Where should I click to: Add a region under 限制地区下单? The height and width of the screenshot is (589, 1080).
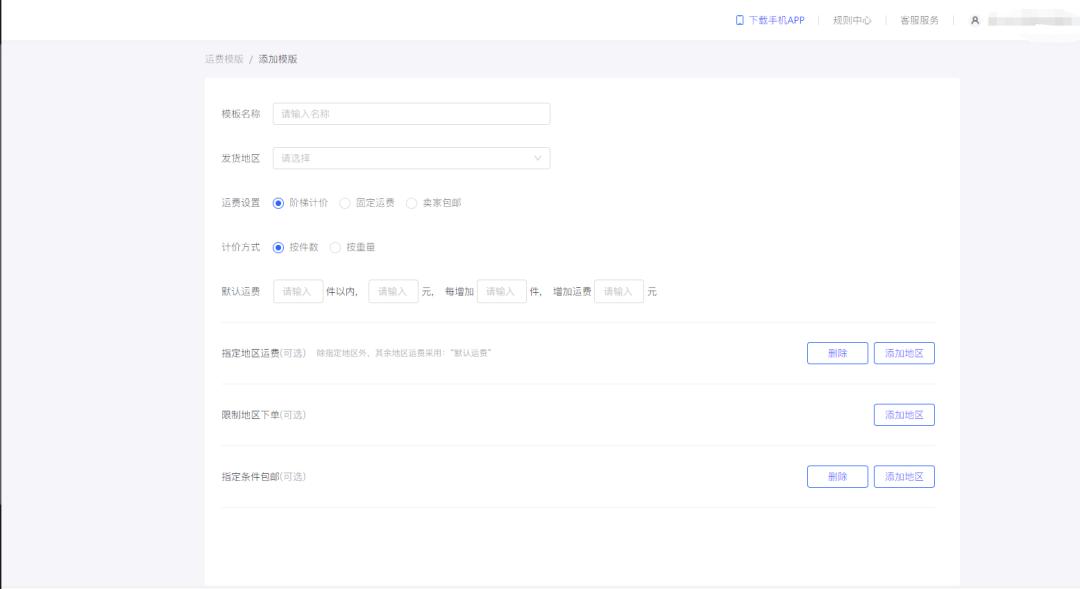click(x=904, y=415)
